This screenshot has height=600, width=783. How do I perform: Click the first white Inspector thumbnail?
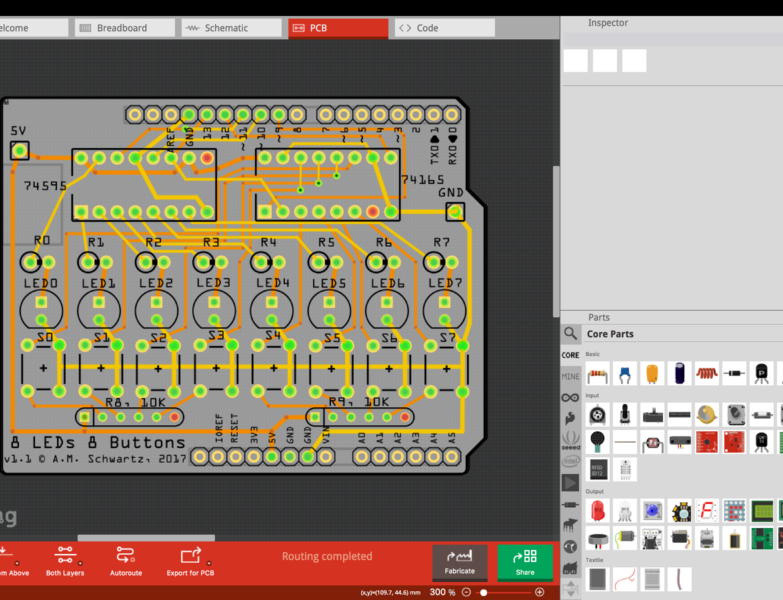(x=576, y=60)
